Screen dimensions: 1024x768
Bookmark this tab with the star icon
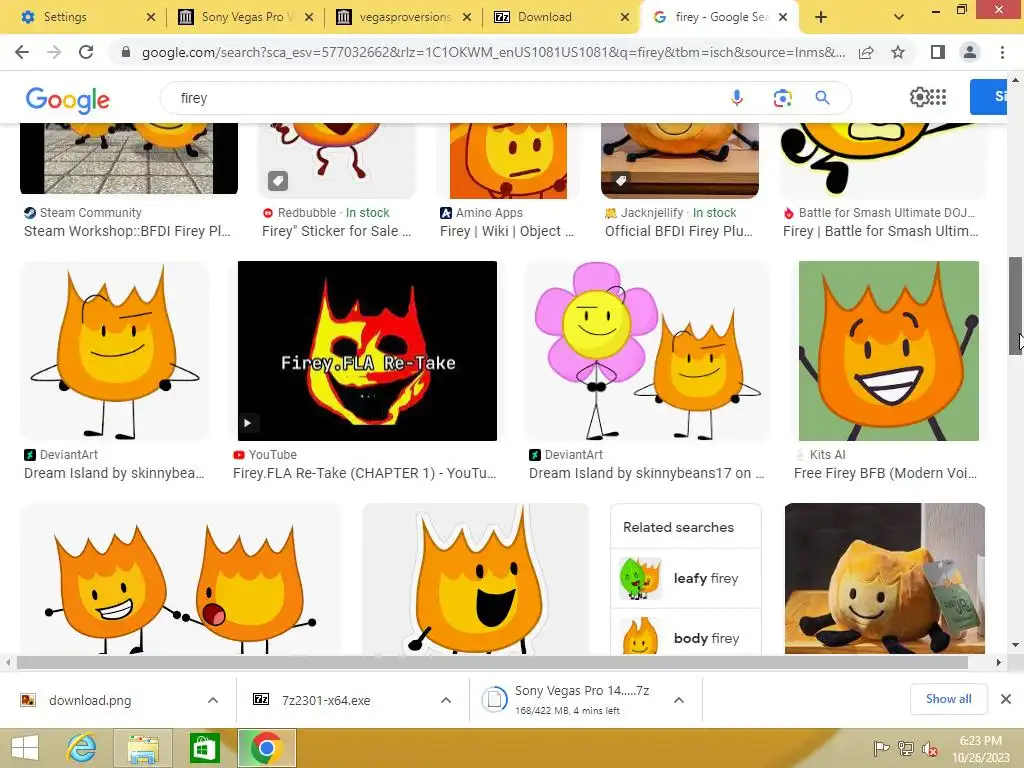coord(898,52)
